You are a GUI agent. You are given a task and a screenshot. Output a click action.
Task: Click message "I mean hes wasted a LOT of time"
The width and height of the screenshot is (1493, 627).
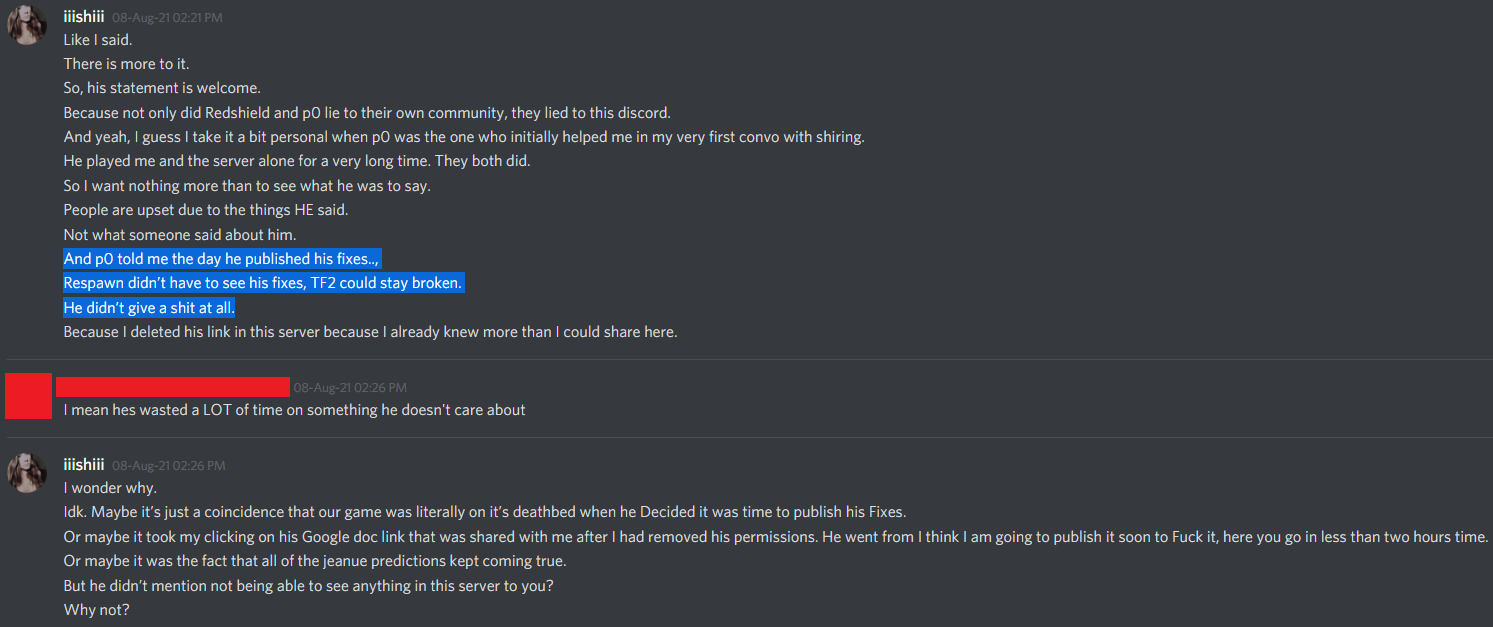294,410
